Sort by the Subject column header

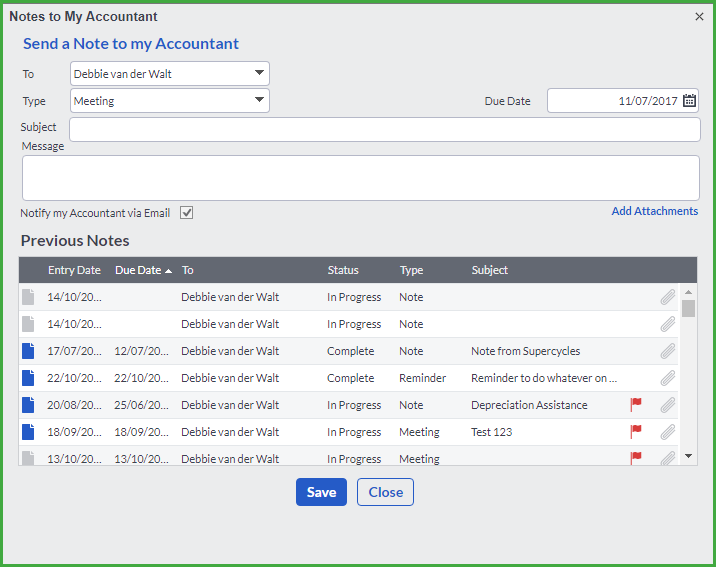tap(490, 270)
